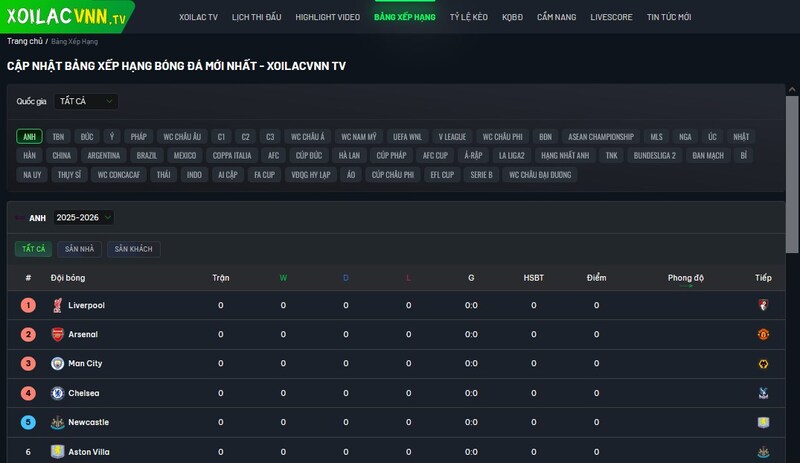800x463 pixels.
Task: Select the SÂN NHÀ standings tab
Action: pos(80,249)
